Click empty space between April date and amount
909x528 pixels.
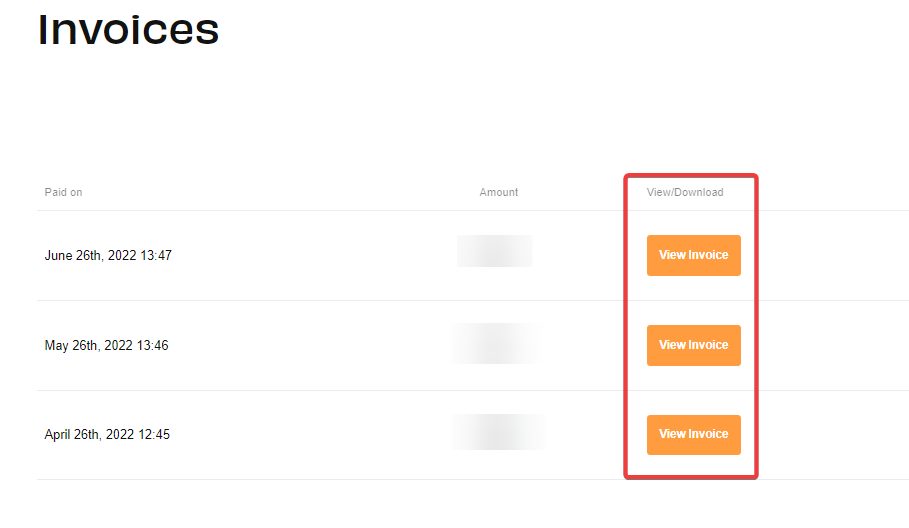point(310,436)
